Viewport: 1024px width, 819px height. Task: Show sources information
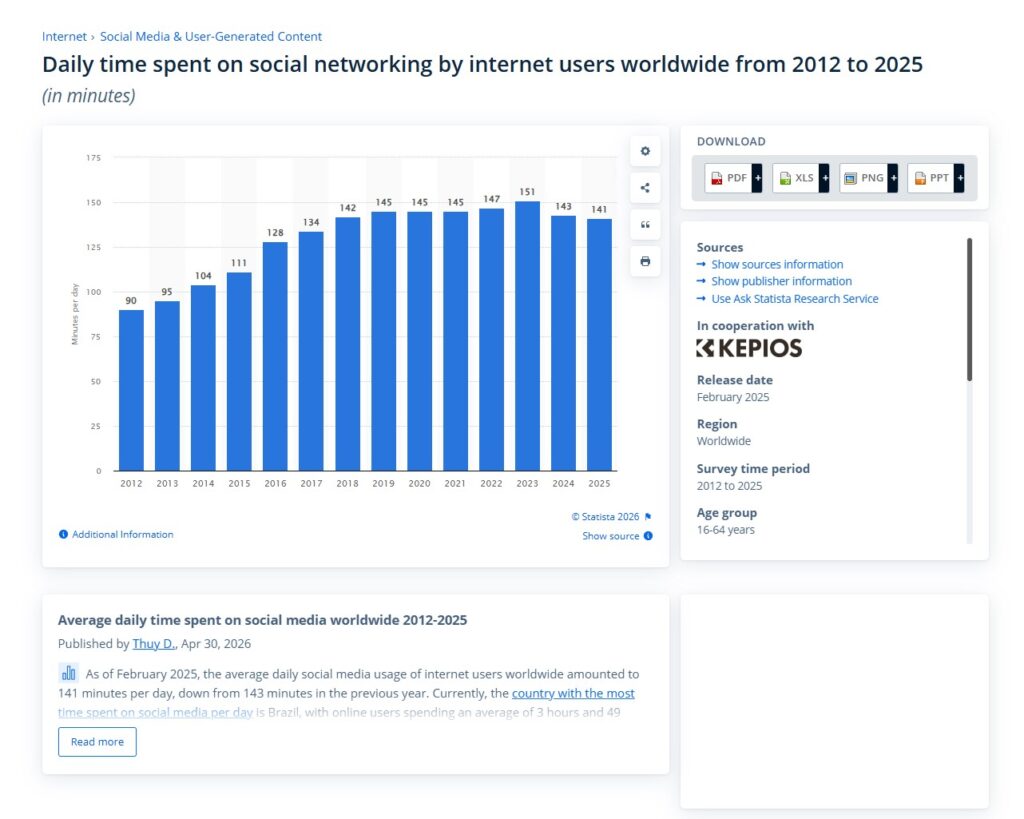777,265
